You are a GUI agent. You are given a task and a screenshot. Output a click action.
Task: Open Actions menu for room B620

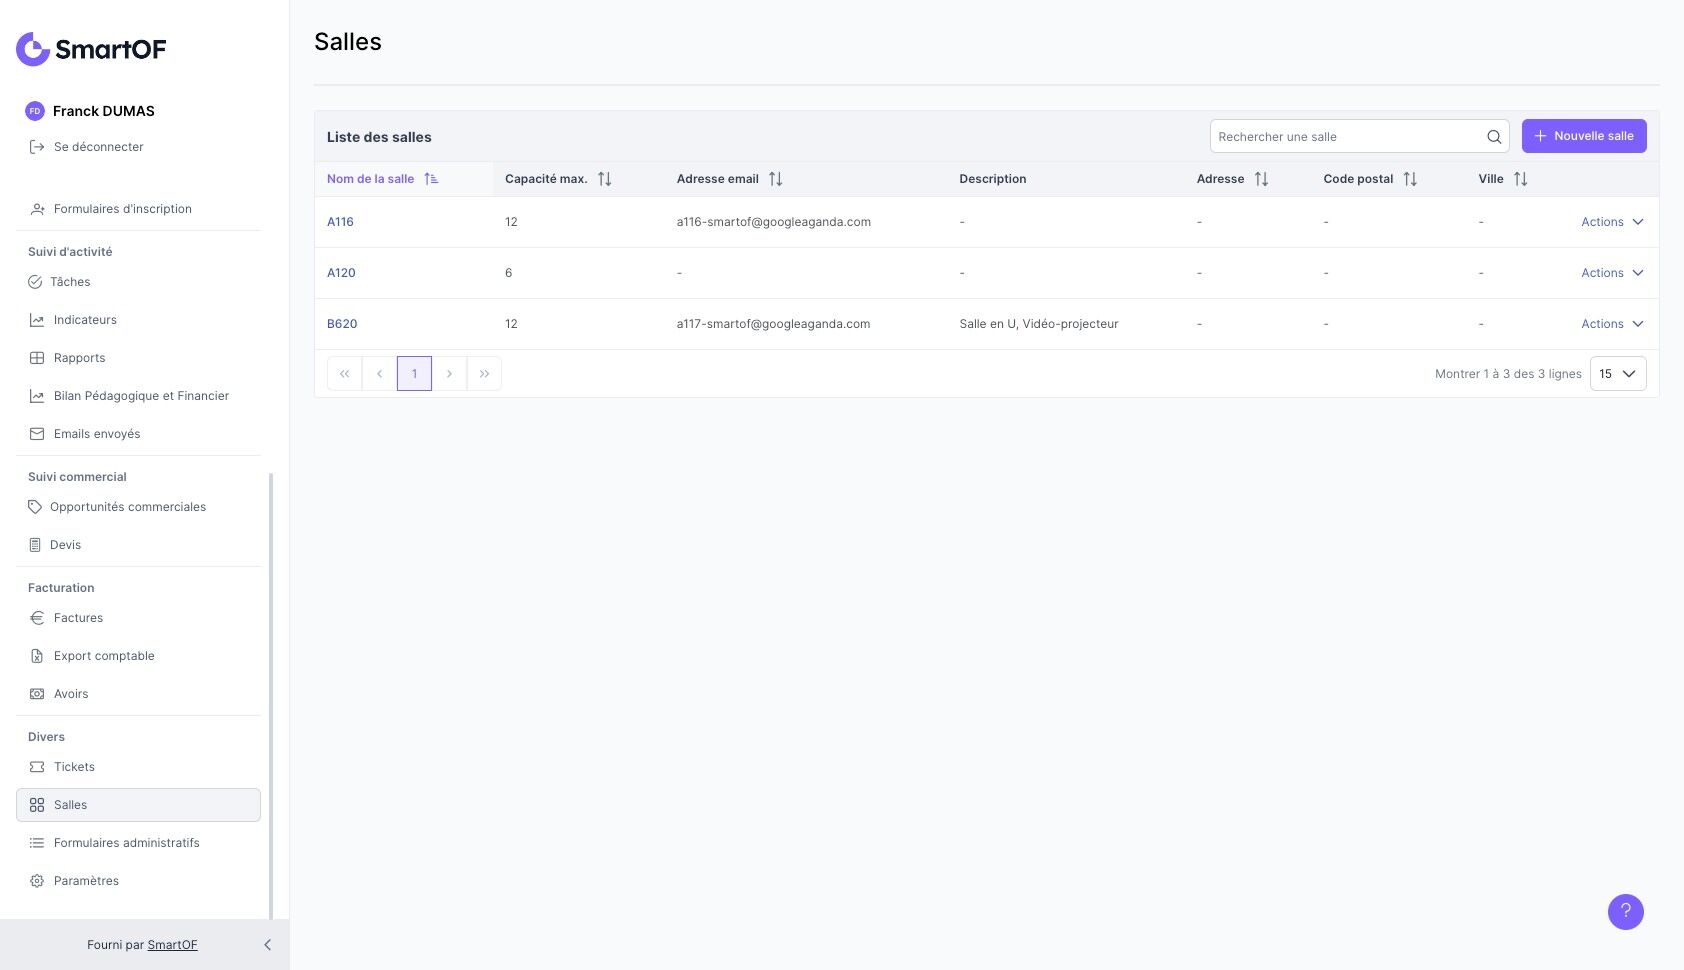(x=1612, y=324)
